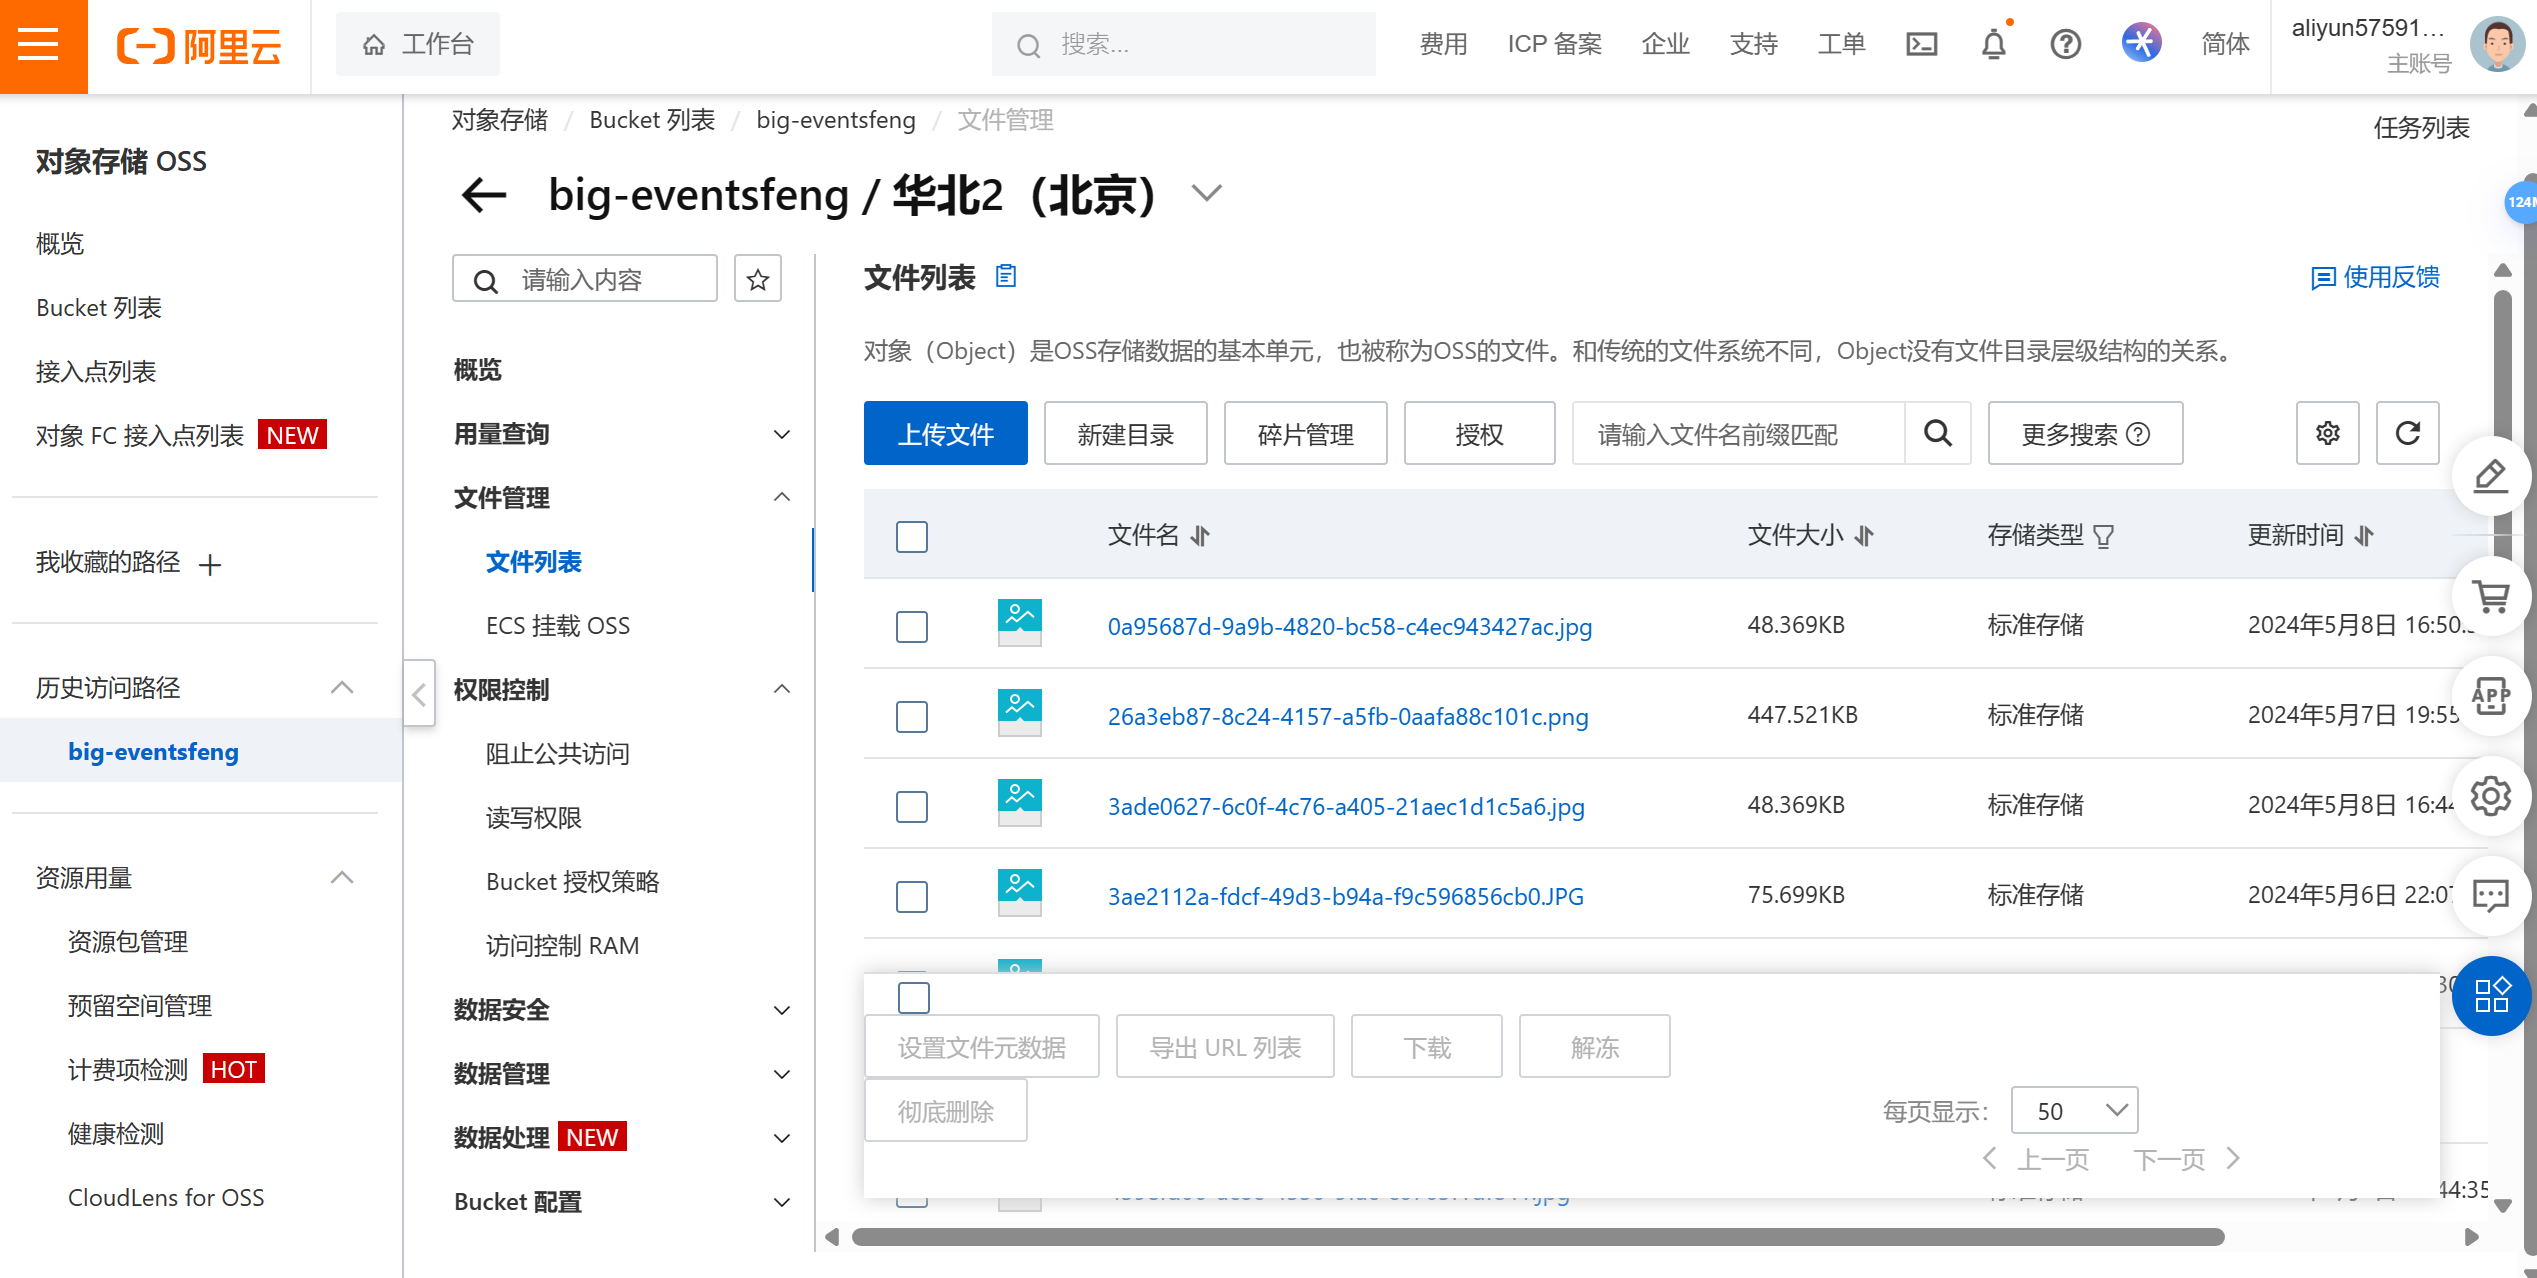Click image thumbnail for 0a95687d file
The height and width of the screenshot is (1278, 2537).
[1019, 623]
